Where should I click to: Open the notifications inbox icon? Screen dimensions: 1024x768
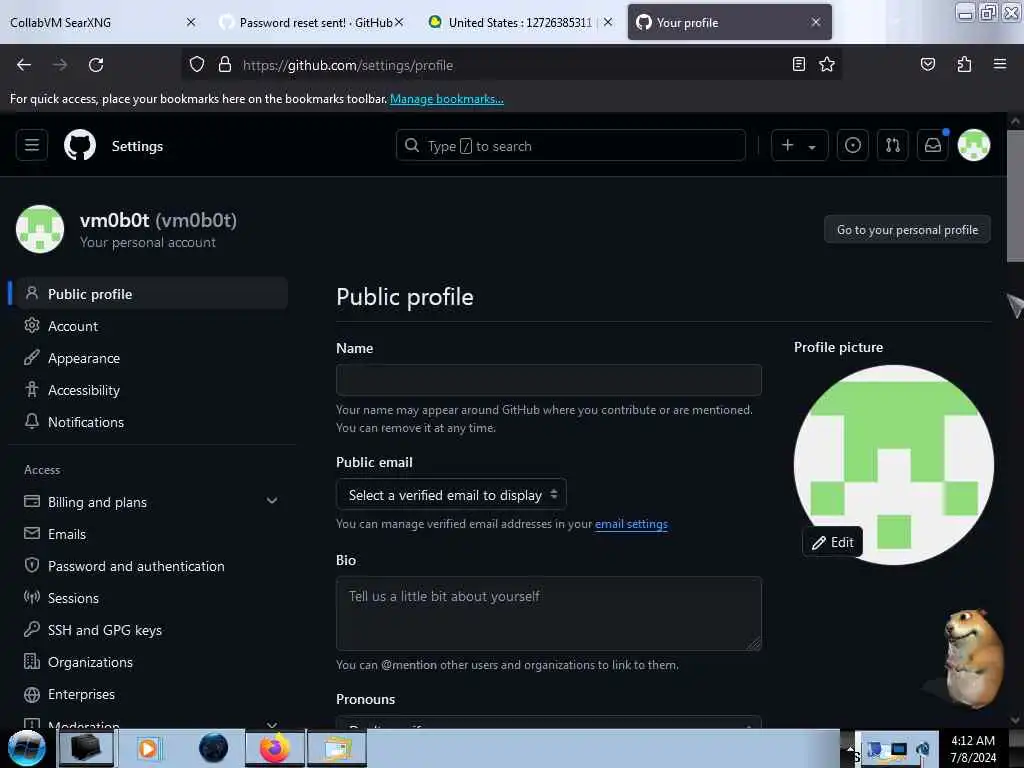pos(933,145)
